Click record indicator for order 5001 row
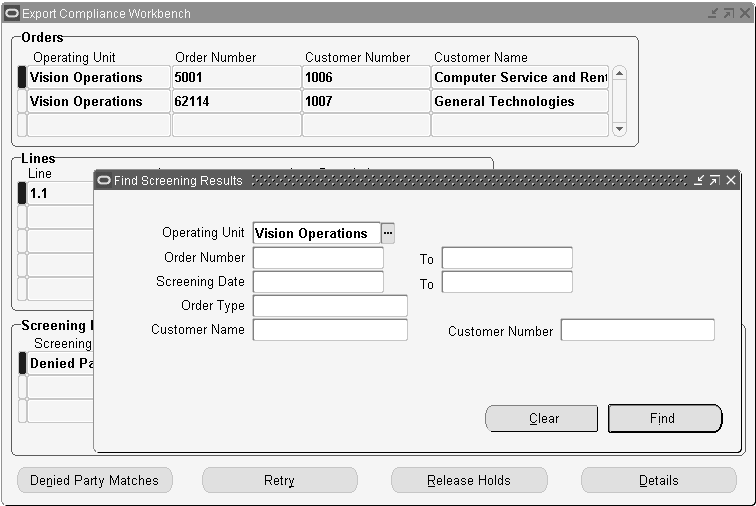 click(22, 77)
